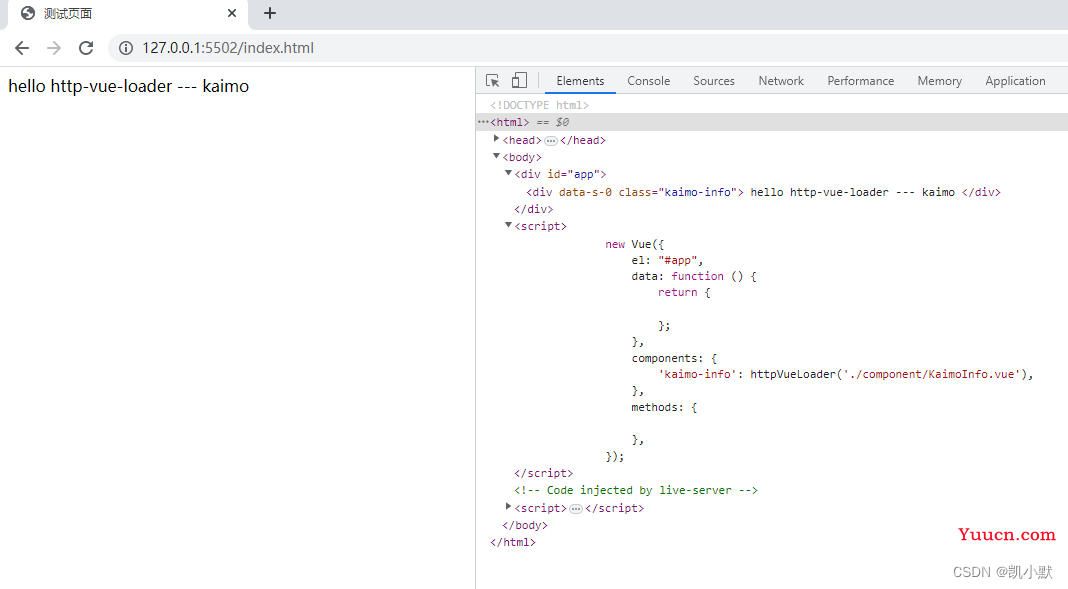Screen dimensions: 1068x589
Task: Open the Performance panel
Action: pyautogui.click(x=860, y=80)
